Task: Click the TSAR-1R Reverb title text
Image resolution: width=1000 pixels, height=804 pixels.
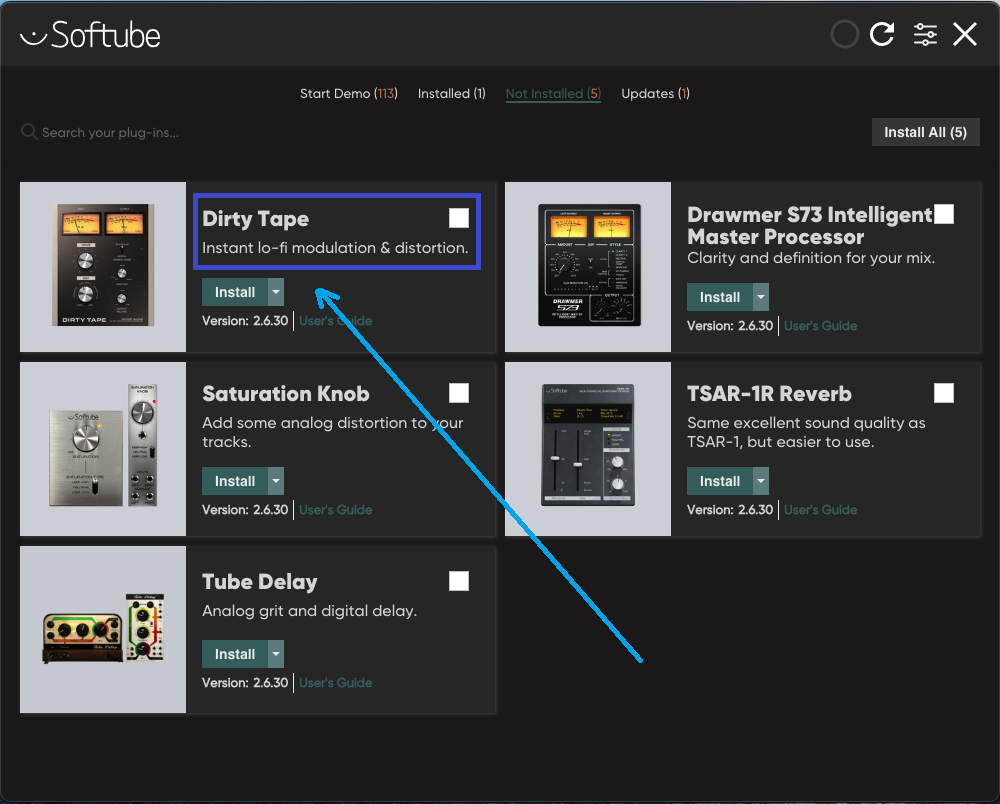Action: click(x=769, y=393)
